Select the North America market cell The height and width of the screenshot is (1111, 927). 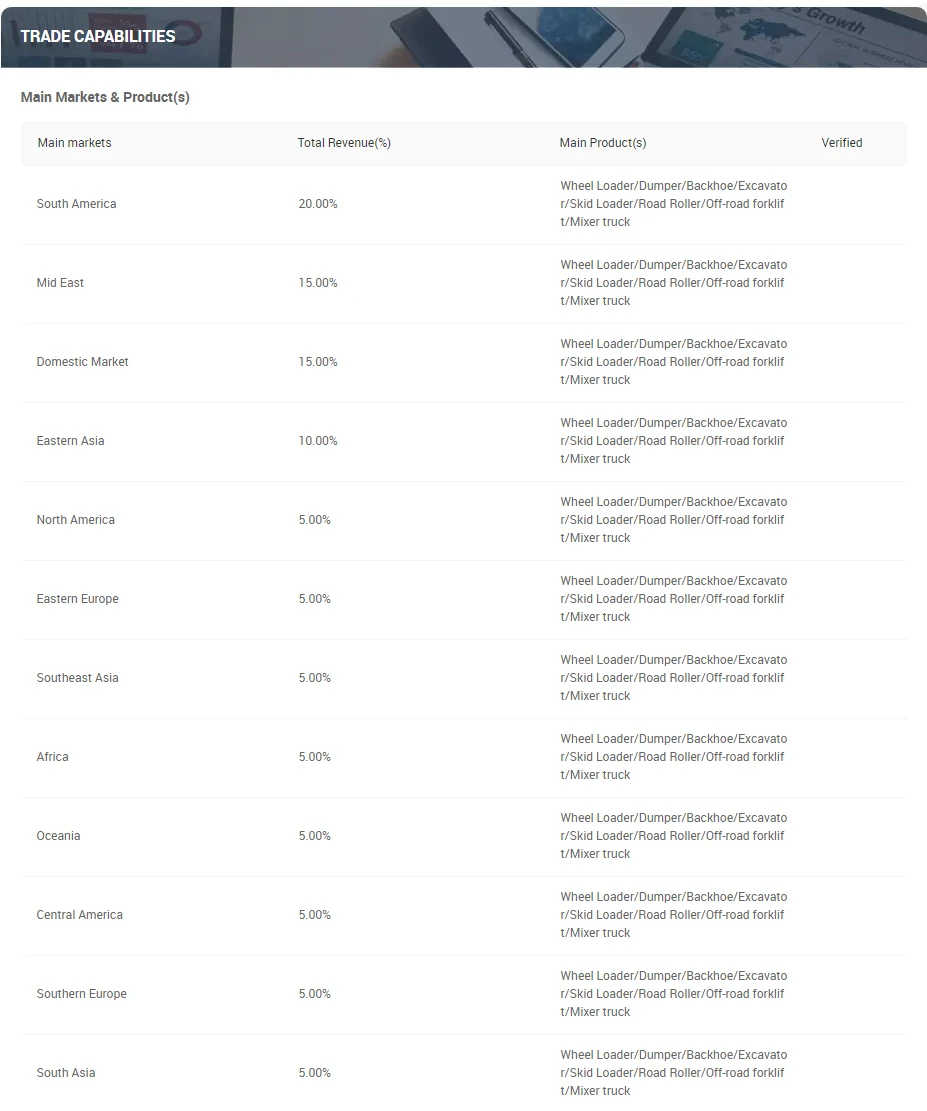click(75, 520)
